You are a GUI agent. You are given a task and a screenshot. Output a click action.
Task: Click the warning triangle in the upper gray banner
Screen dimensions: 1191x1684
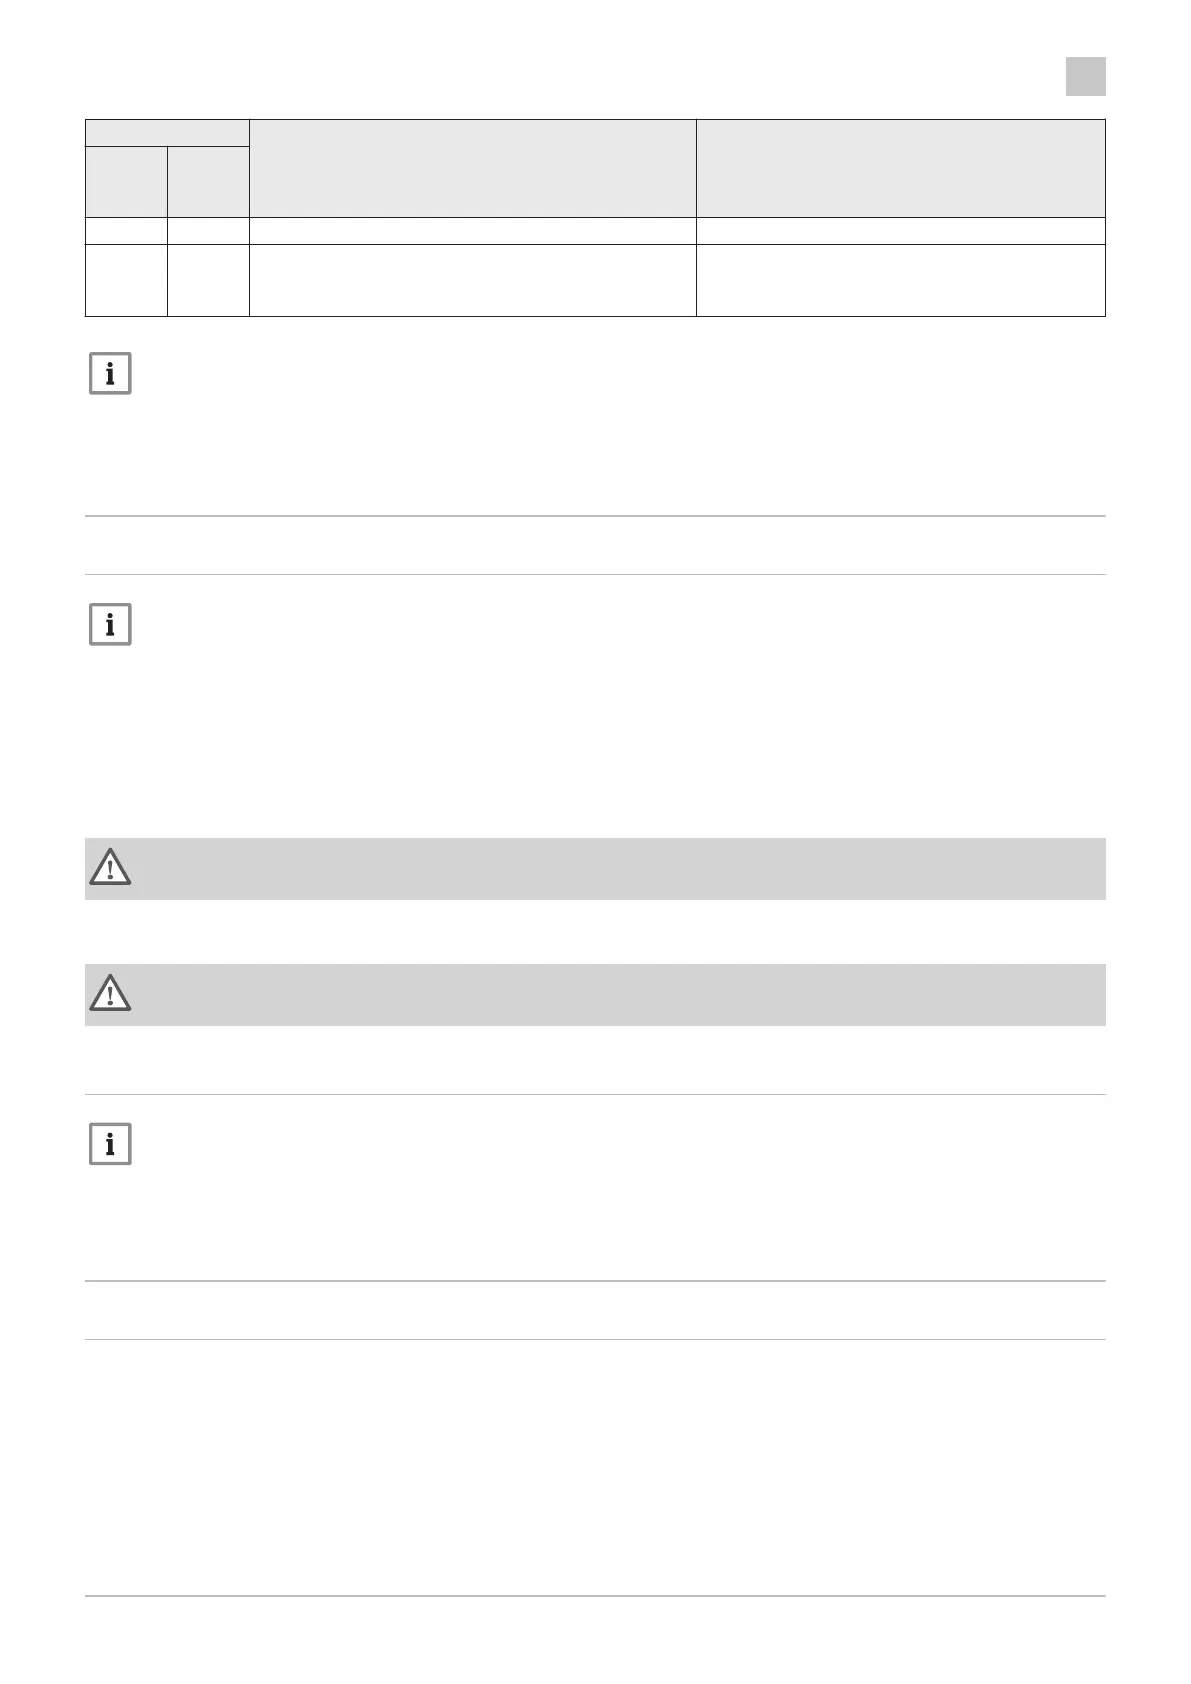110,868
